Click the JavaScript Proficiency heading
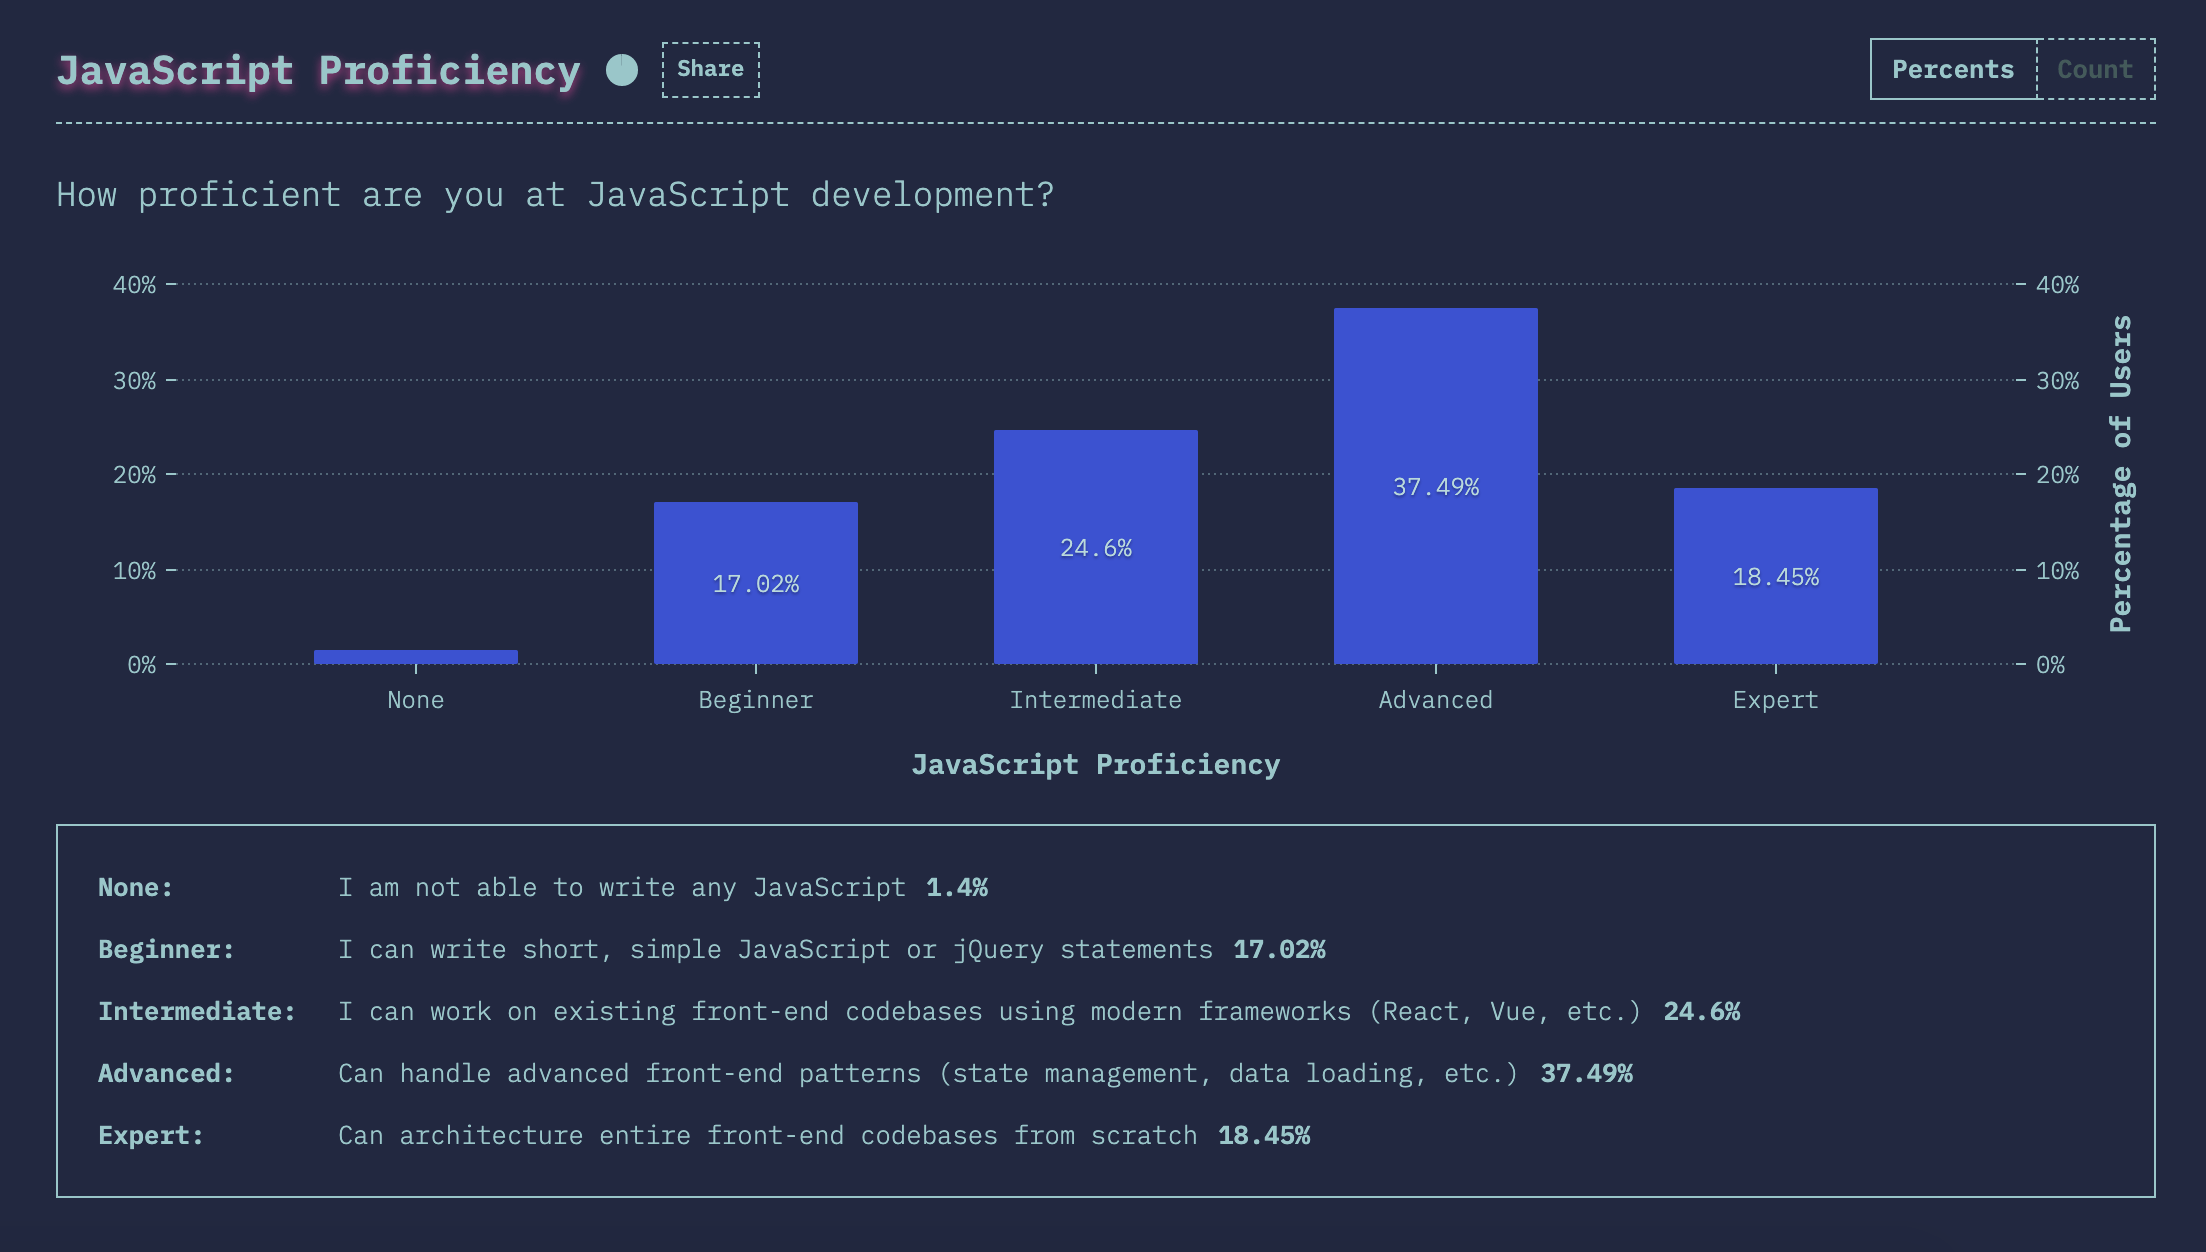Viewport: 2206px width, 1252px height. pos(318,71)
